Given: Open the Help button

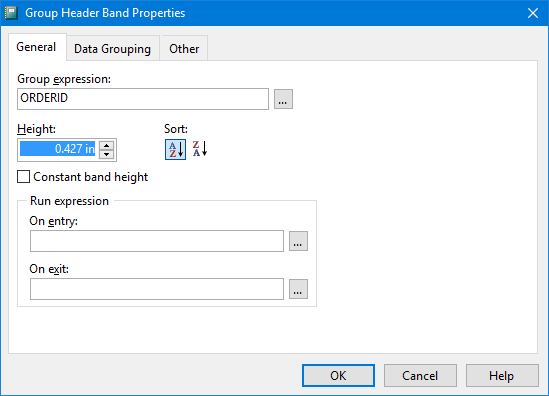Looking at the screenshot, I should pos(502,375).
